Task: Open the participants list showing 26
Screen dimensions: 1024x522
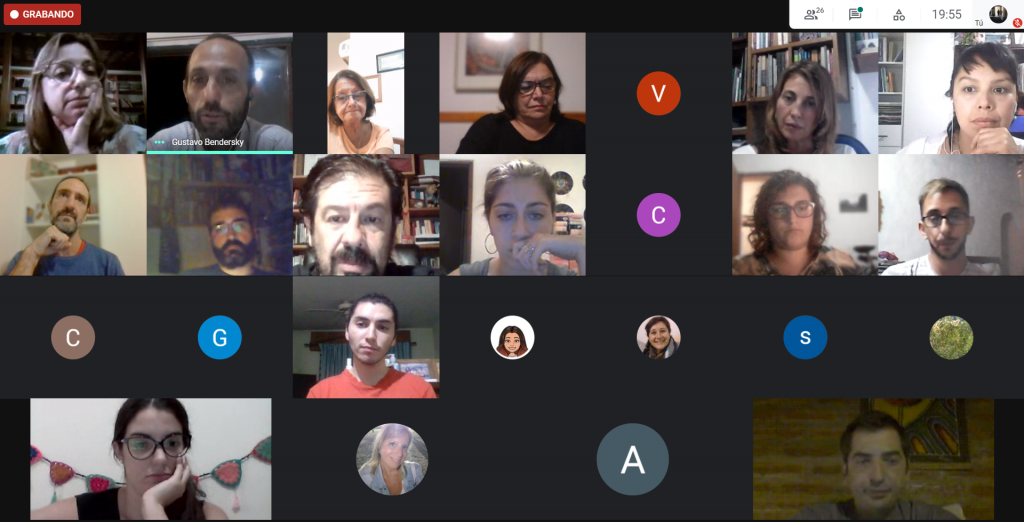Action: pyautogui.click(x=814, y=14)
